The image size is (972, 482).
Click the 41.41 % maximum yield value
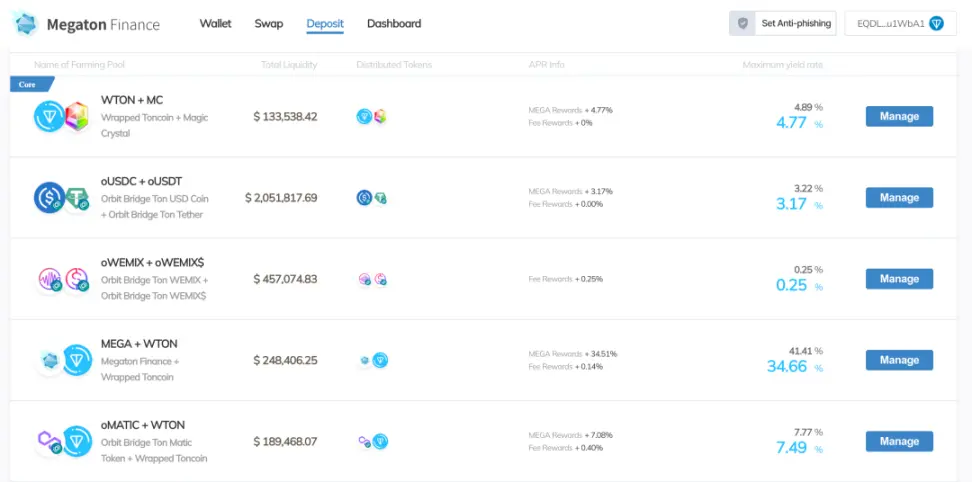(x=806, y=351)
